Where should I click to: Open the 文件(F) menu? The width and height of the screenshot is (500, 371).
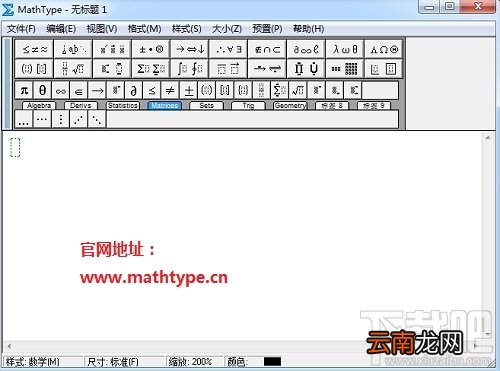[x=21, y=29]
